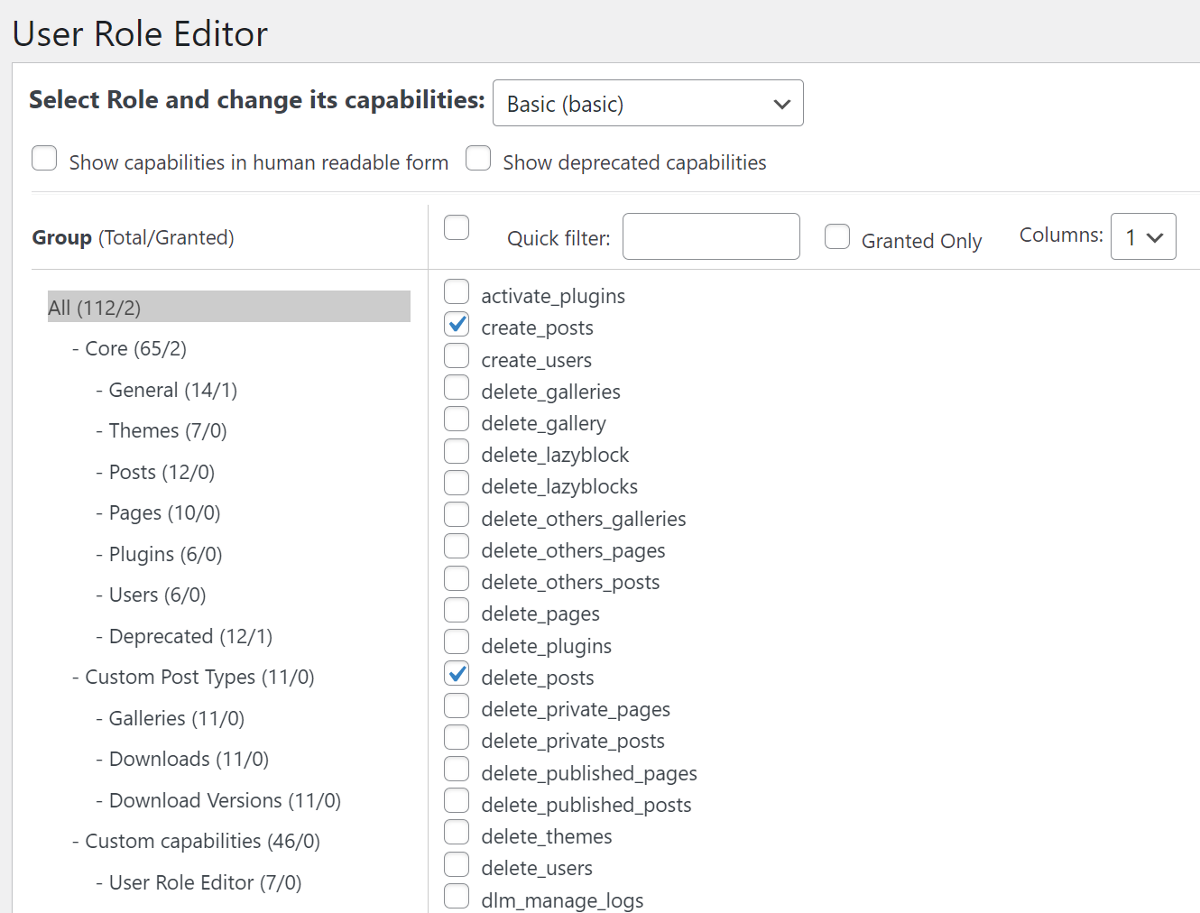Click into the Quick filter text field
The width and height of the screenshot is (1200, 913).
tap(711, 237)
